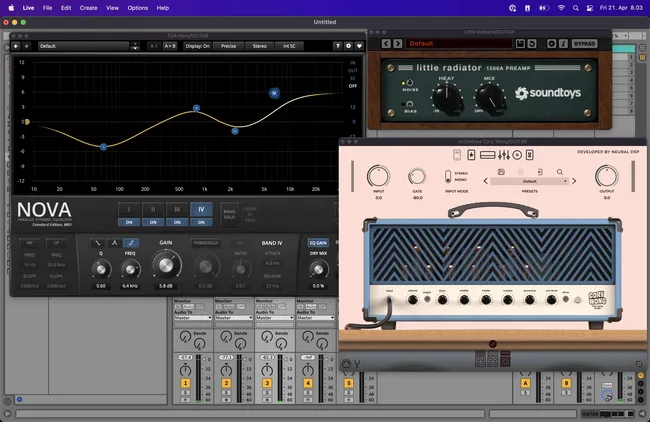Click Little Radiator BYPASS button
650x422 pixels.
pos(585,44)
